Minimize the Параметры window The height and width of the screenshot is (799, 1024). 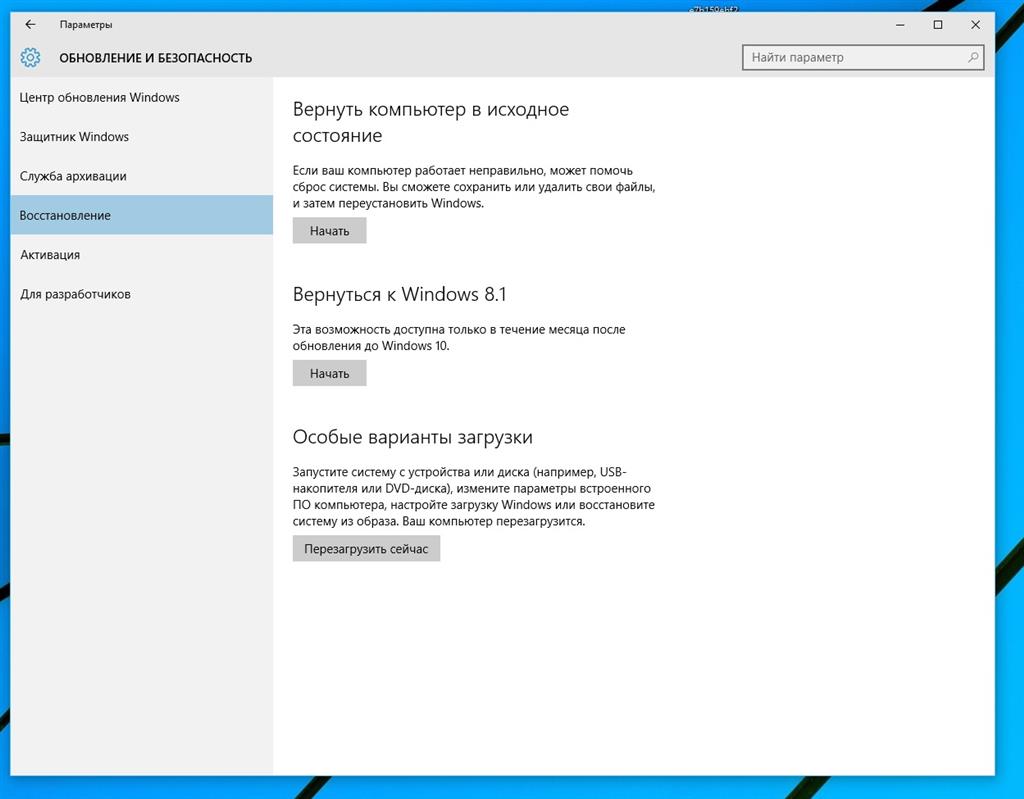click(x=900, y=25)
